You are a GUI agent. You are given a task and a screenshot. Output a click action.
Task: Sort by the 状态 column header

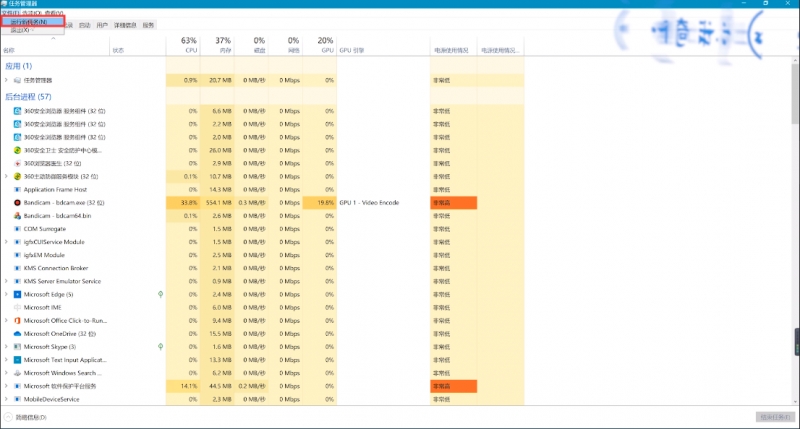pos(138,45)
